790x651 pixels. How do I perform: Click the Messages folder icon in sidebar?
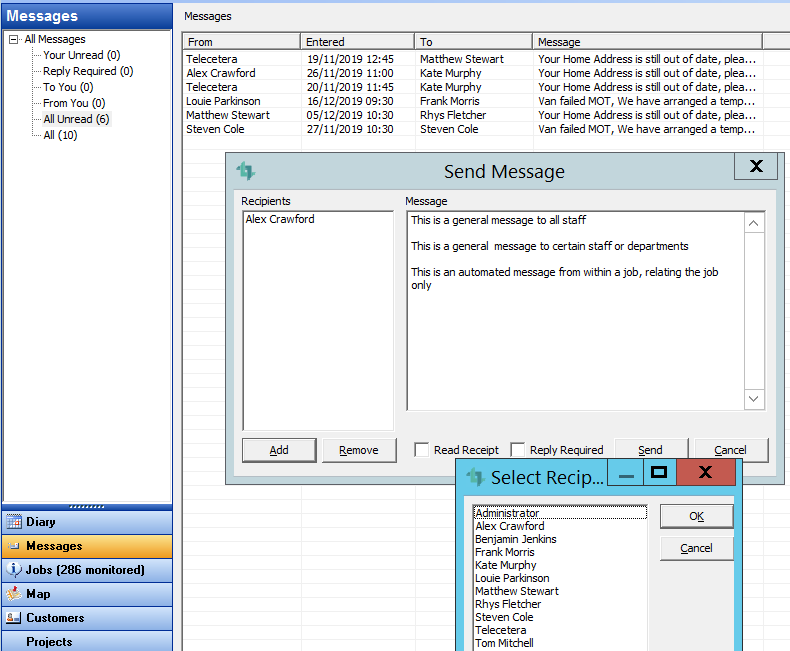(x=14, y=546)
